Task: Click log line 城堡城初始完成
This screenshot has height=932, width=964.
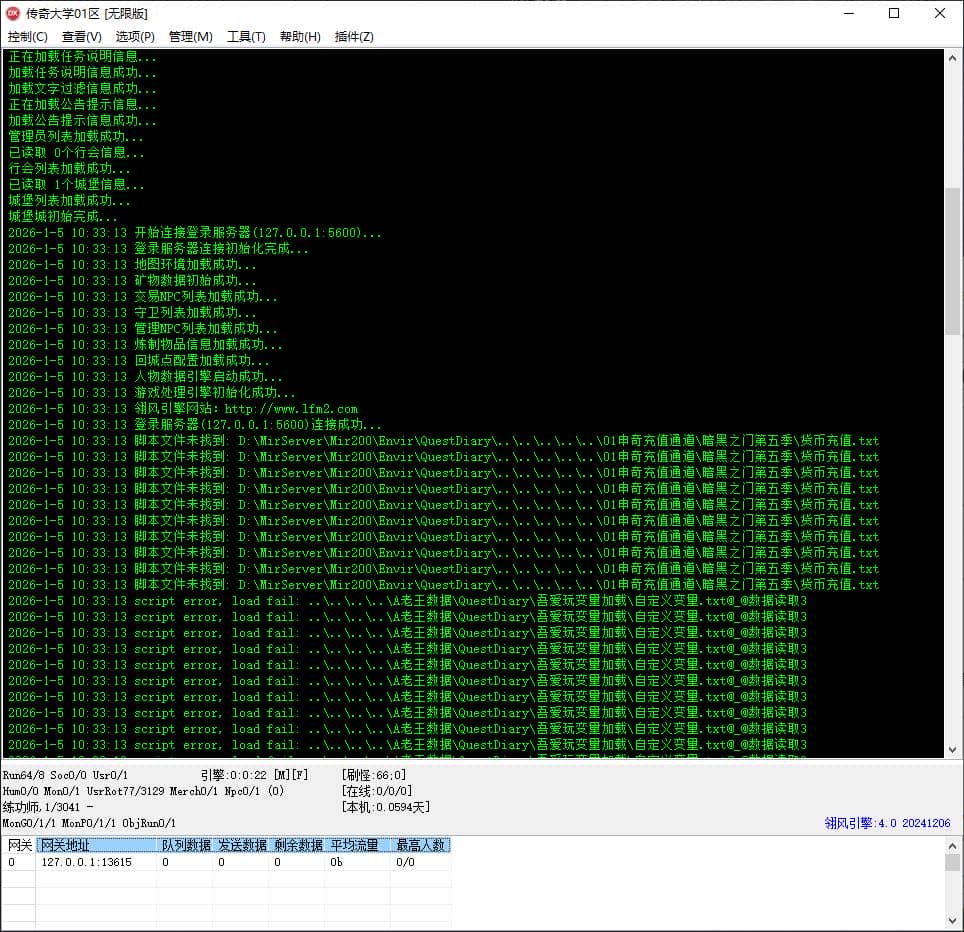Action: (x=62, y=217)
